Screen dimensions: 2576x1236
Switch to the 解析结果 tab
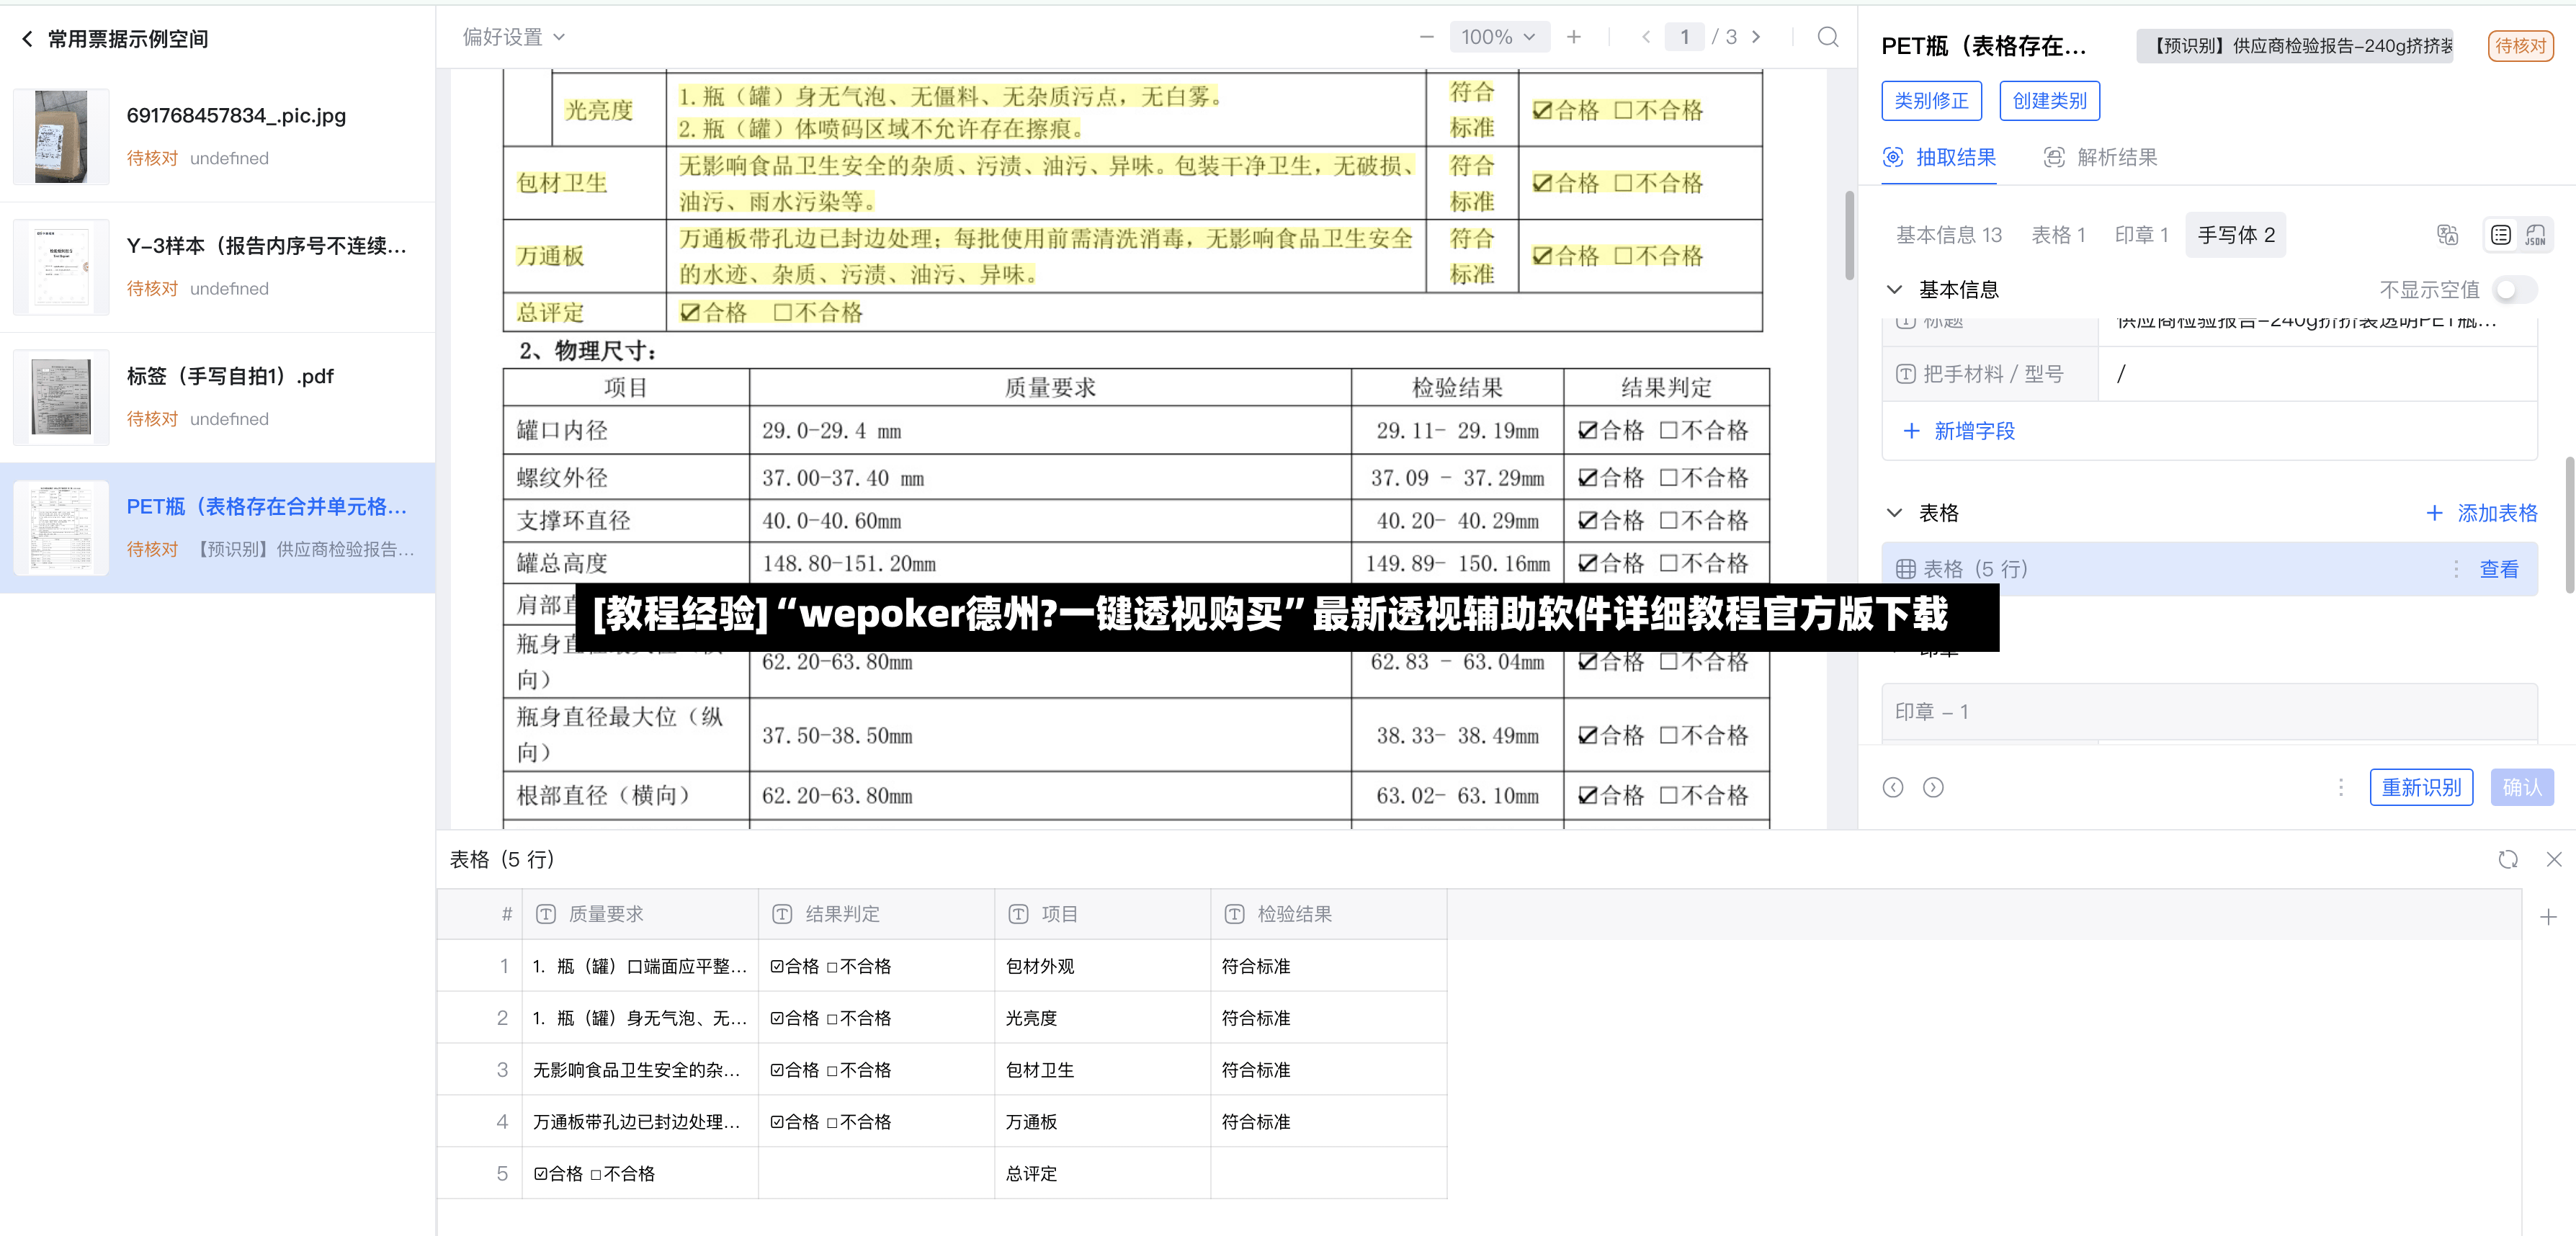tap(2100, 157)
